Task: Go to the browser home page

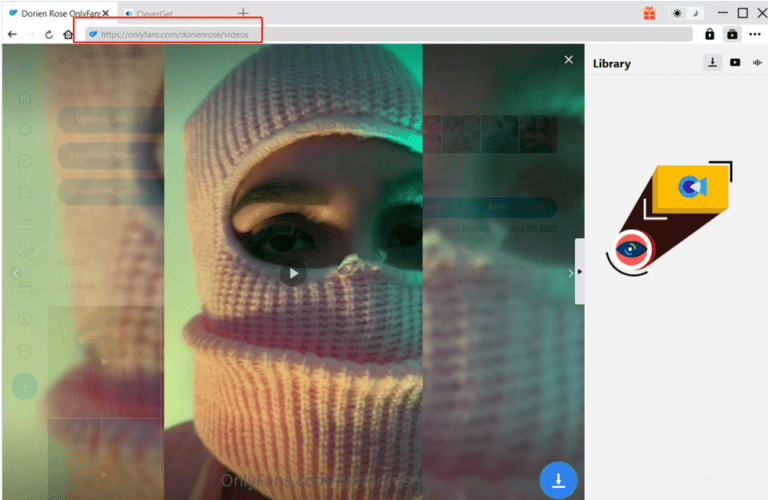Action: 68,34
